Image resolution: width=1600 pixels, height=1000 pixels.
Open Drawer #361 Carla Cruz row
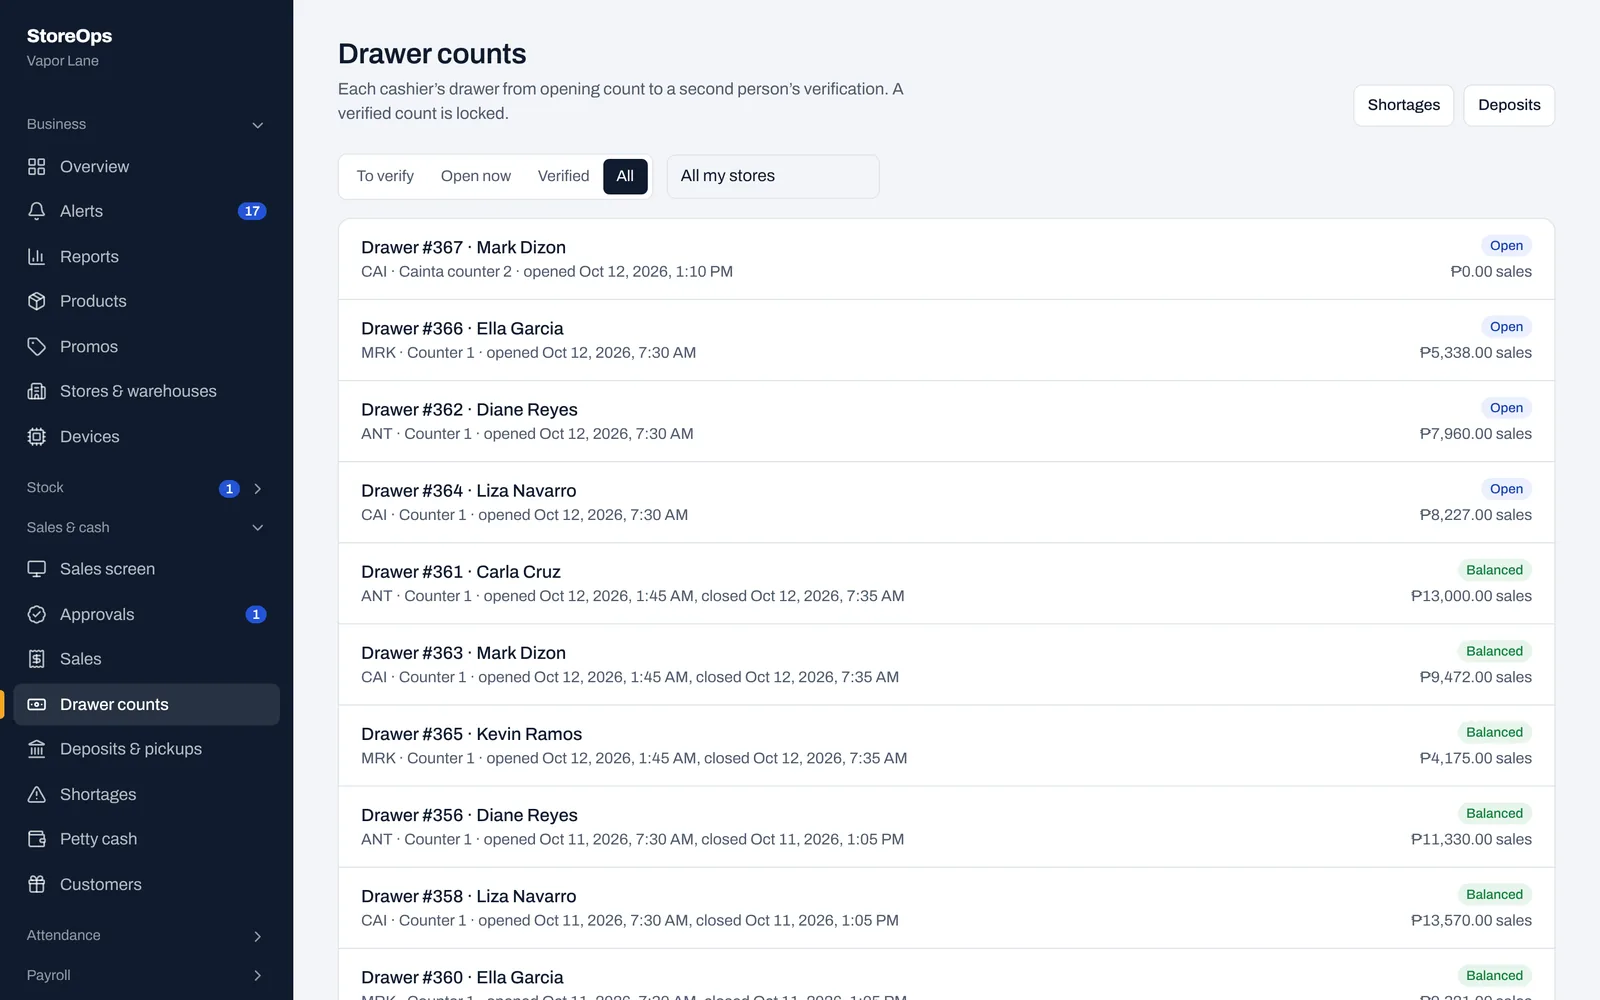tap(946, 583)
